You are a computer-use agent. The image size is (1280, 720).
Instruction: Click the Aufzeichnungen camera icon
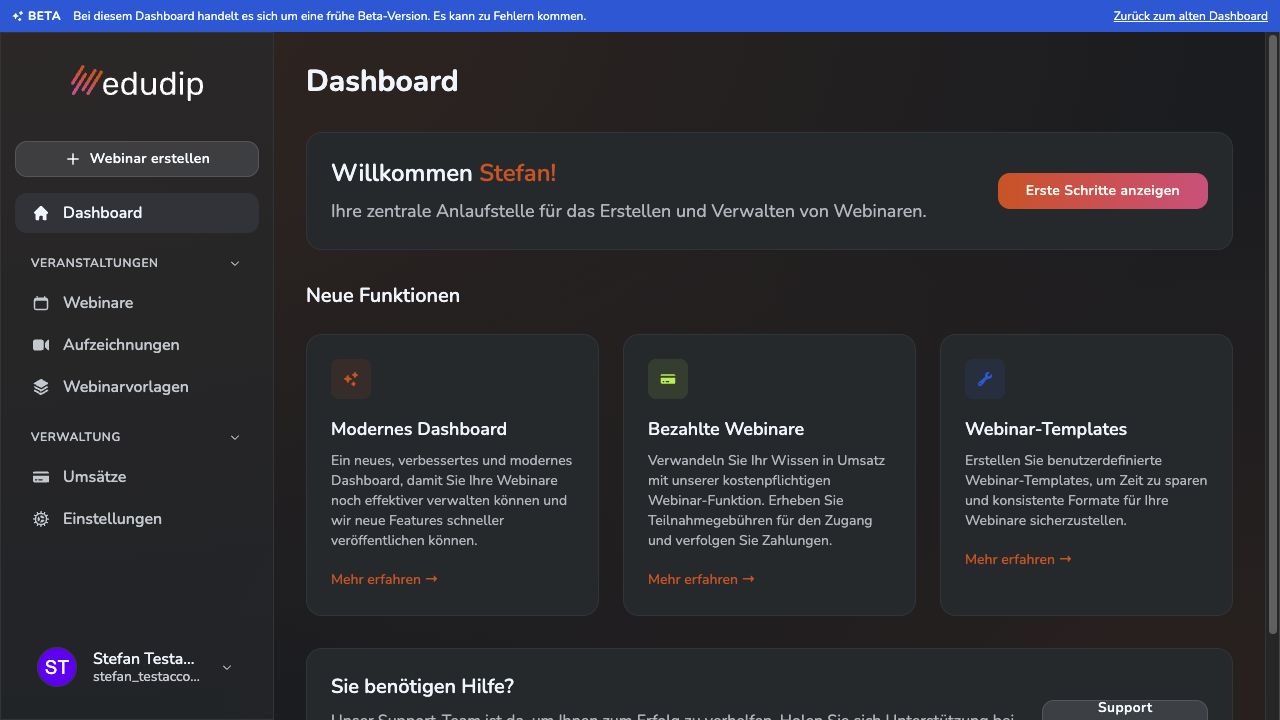tap(41, 345)
